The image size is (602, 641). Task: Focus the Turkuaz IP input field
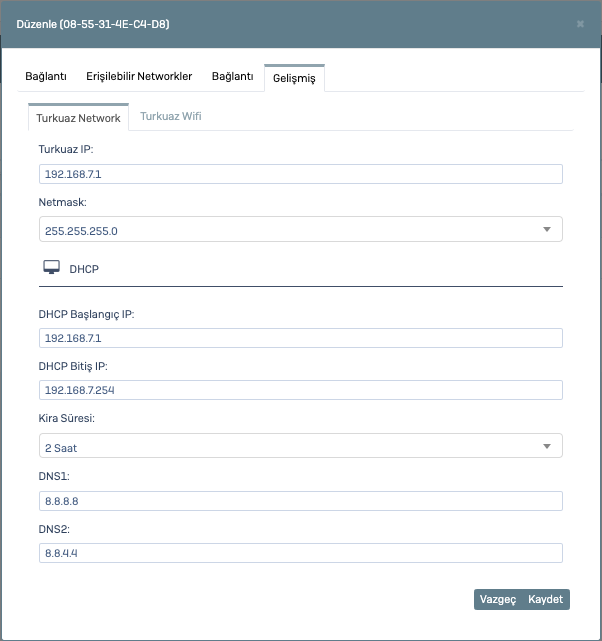[301, 174]
